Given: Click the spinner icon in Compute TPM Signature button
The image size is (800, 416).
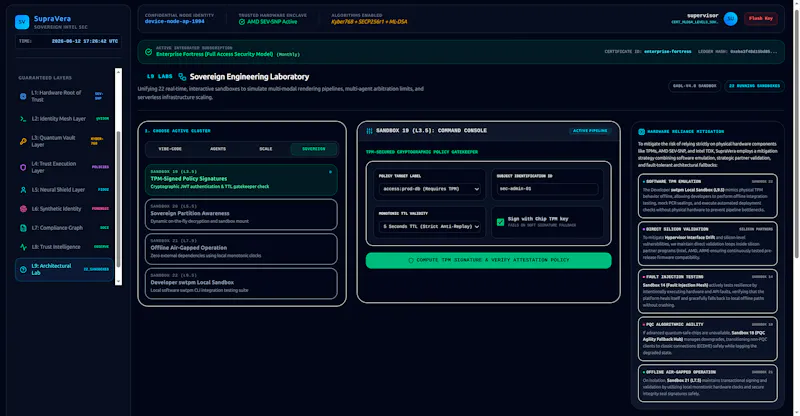Looking at the screenshot, I should tap(411, 260).
